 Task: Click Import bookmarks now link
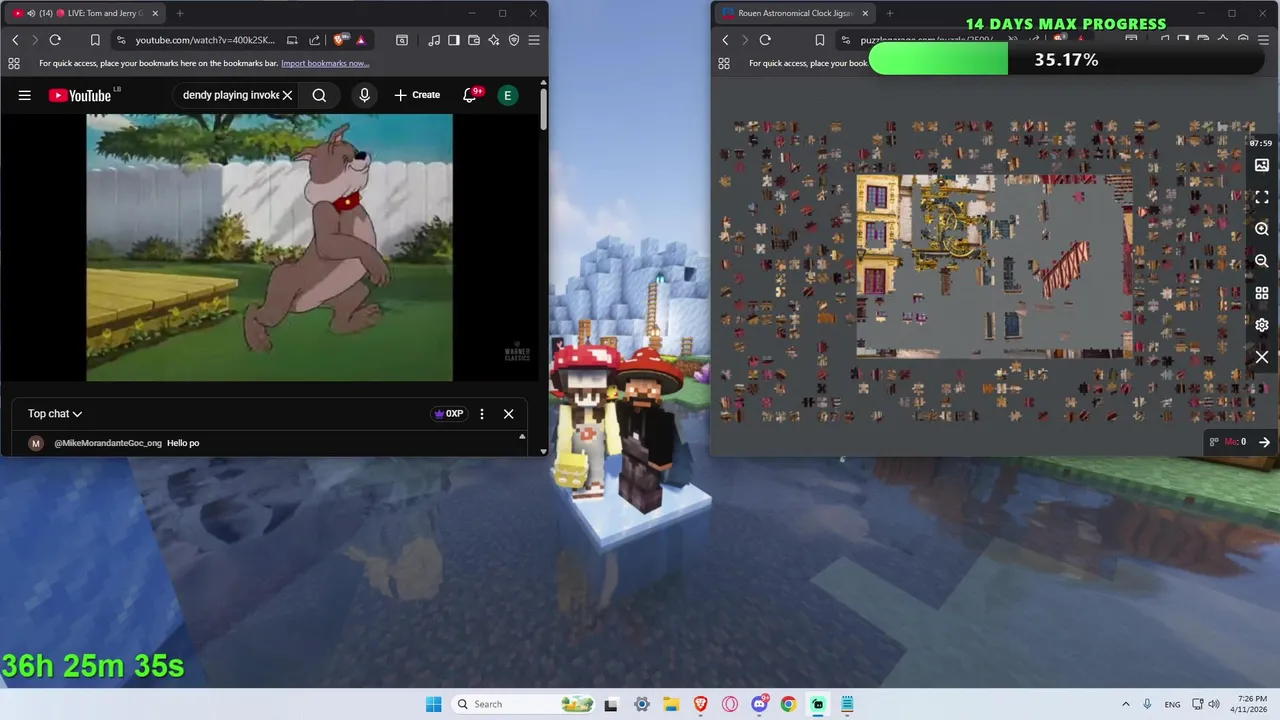click(325, 63)
